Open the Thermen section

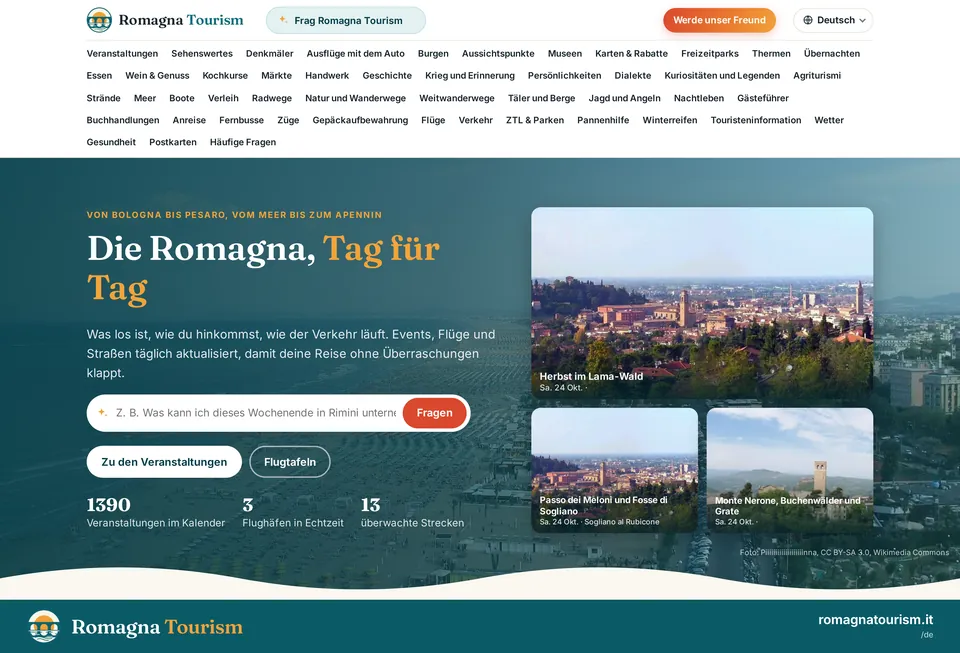(771, 54)
